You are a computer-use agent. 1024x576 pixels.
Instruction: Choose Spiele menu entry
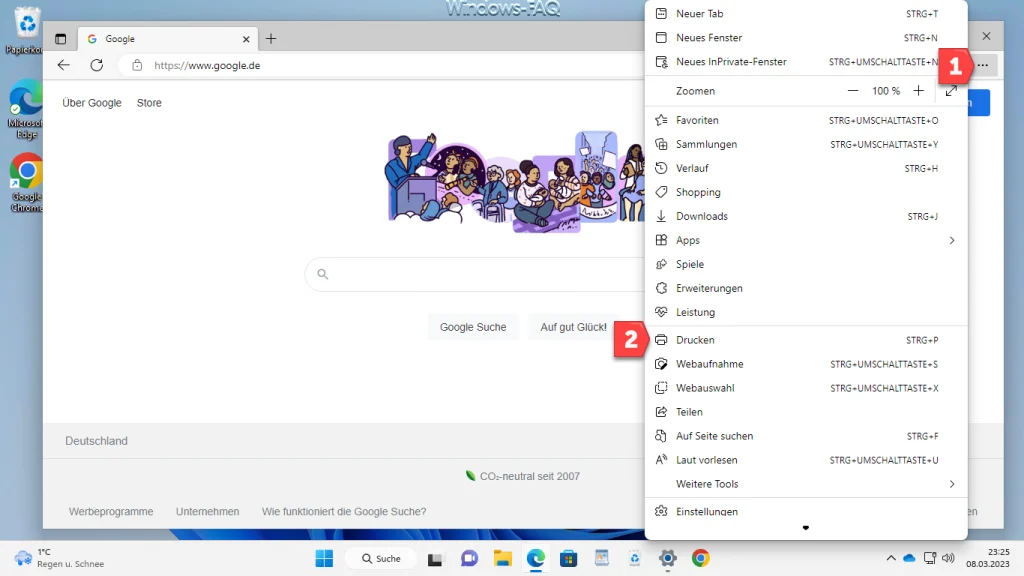[806, 264]
